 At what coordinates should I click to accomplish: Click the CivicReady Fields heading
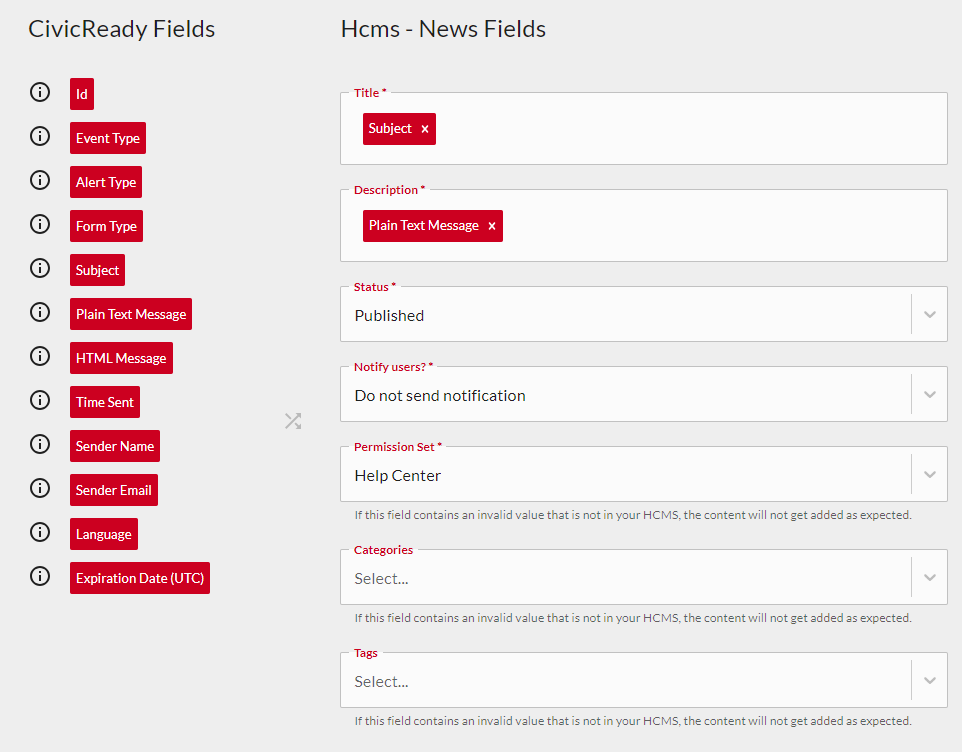tap(121, 29)
